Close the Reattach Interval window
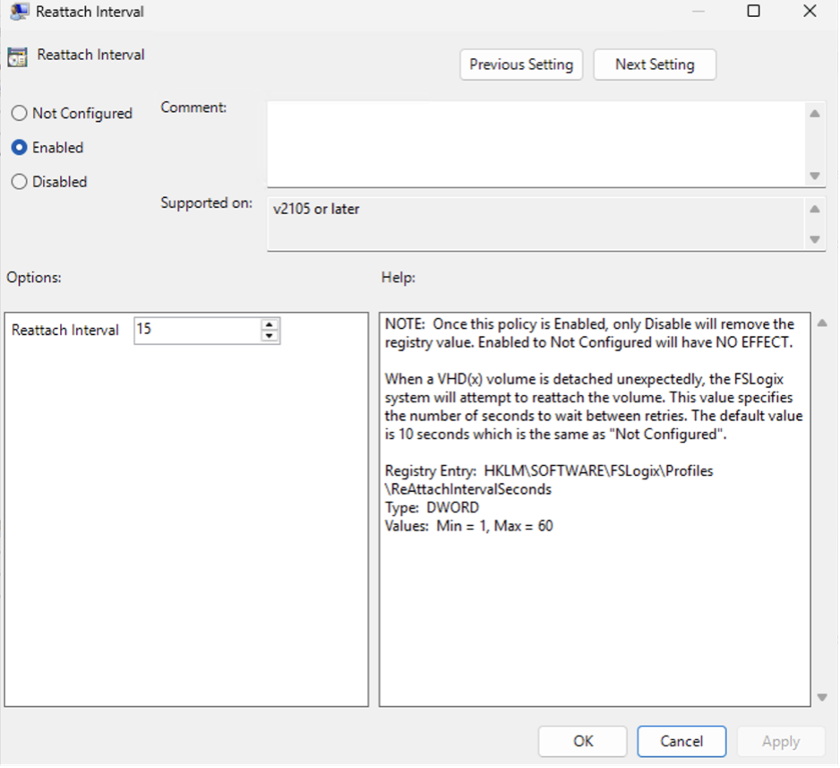The image size is (840, 768). click(x=810, y=11)
